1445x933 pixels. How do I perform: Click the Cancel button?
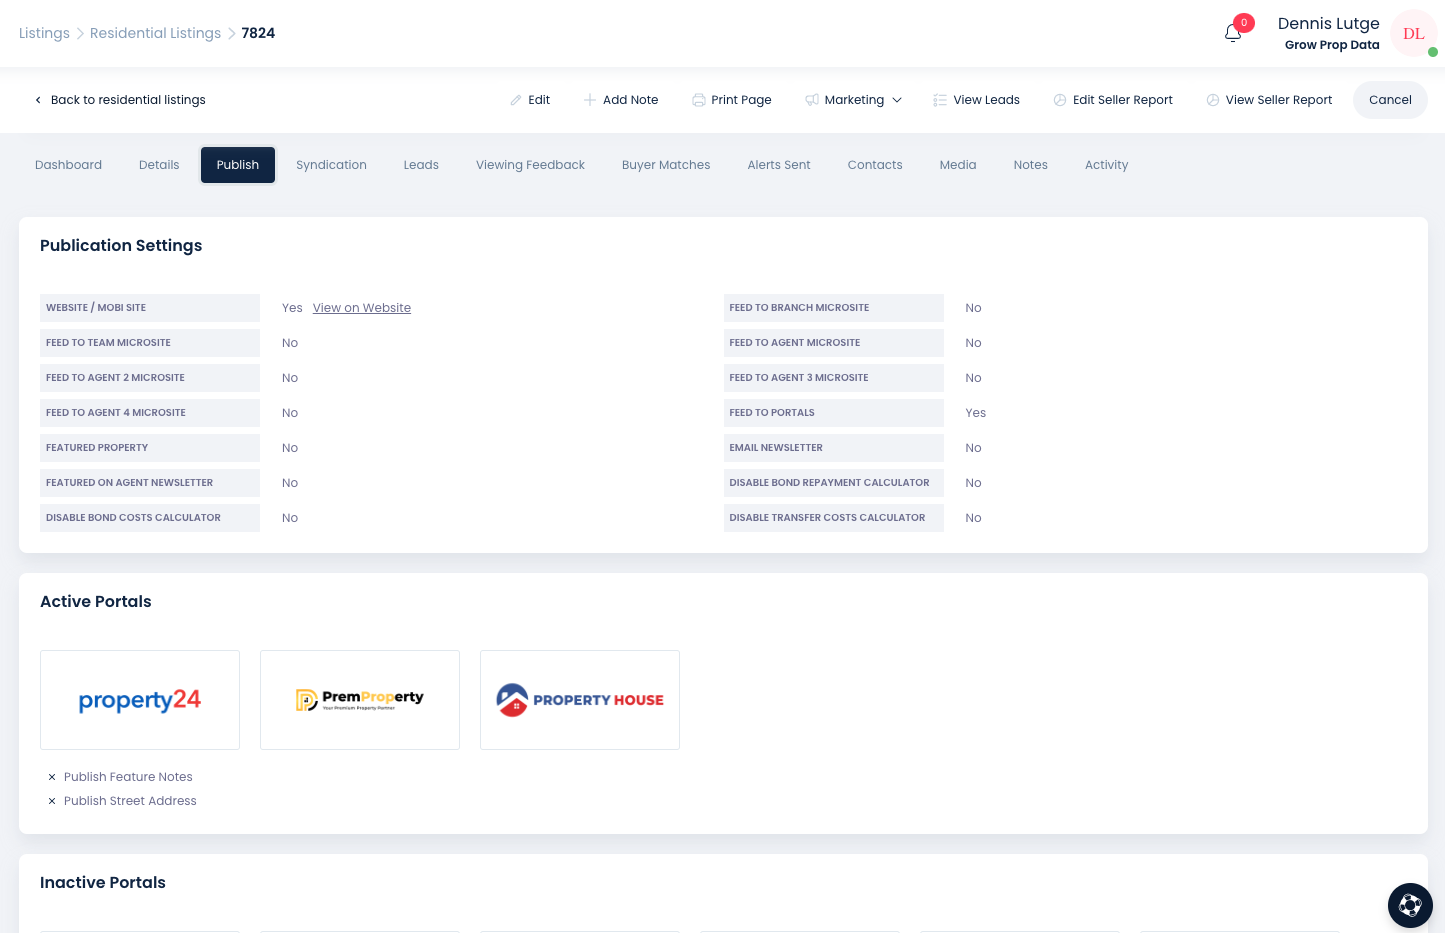pos(1390,100)
